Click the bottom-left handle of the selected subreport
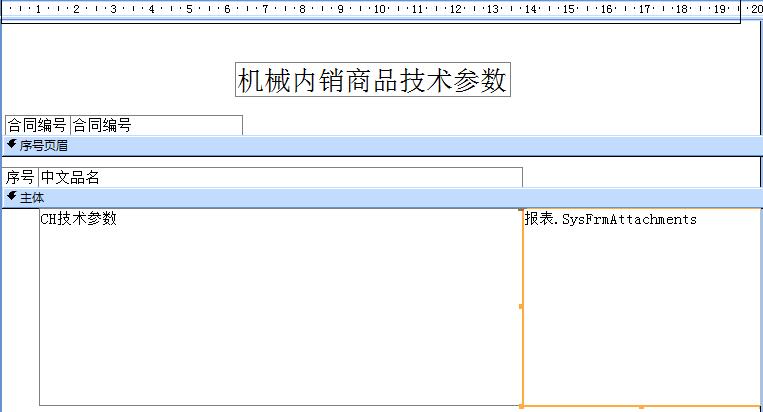 [522, 406]
